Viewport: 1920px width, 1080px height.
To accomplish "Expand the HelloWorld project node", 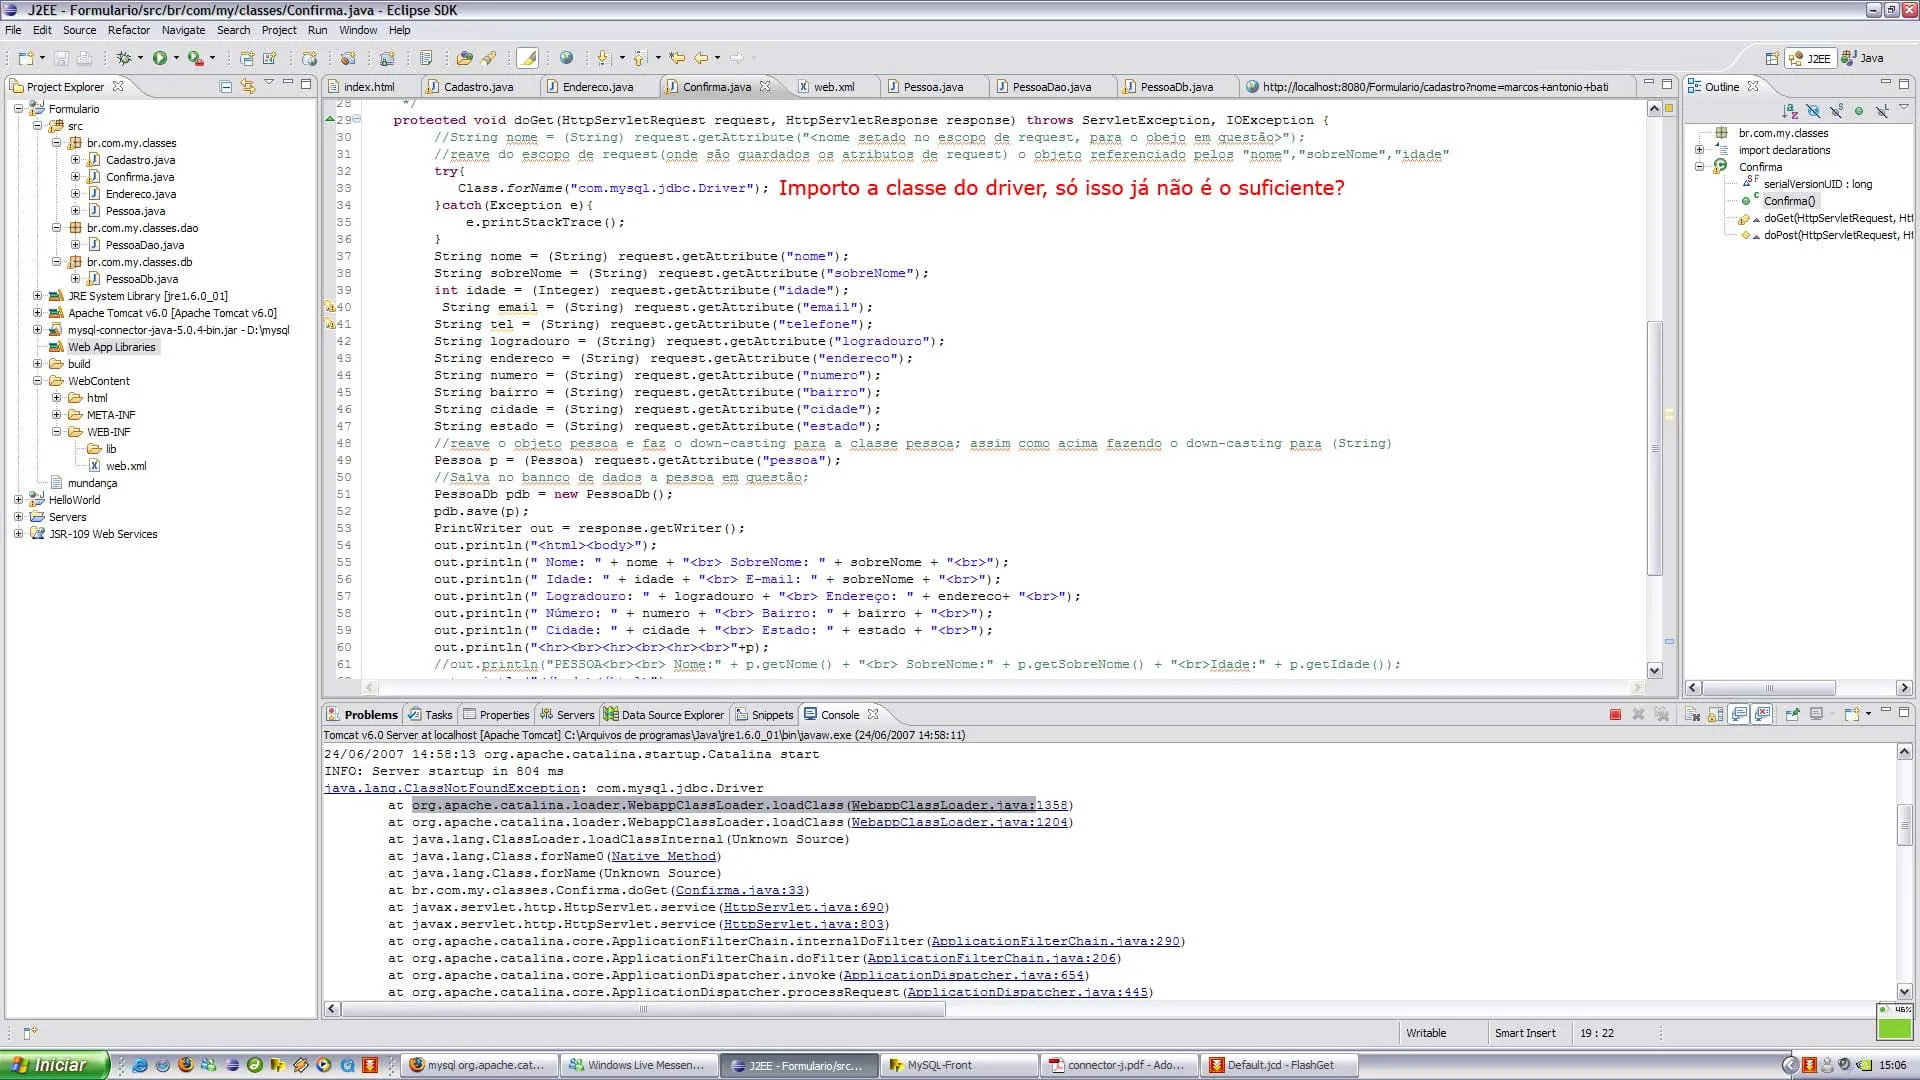I will pos(18,500).
